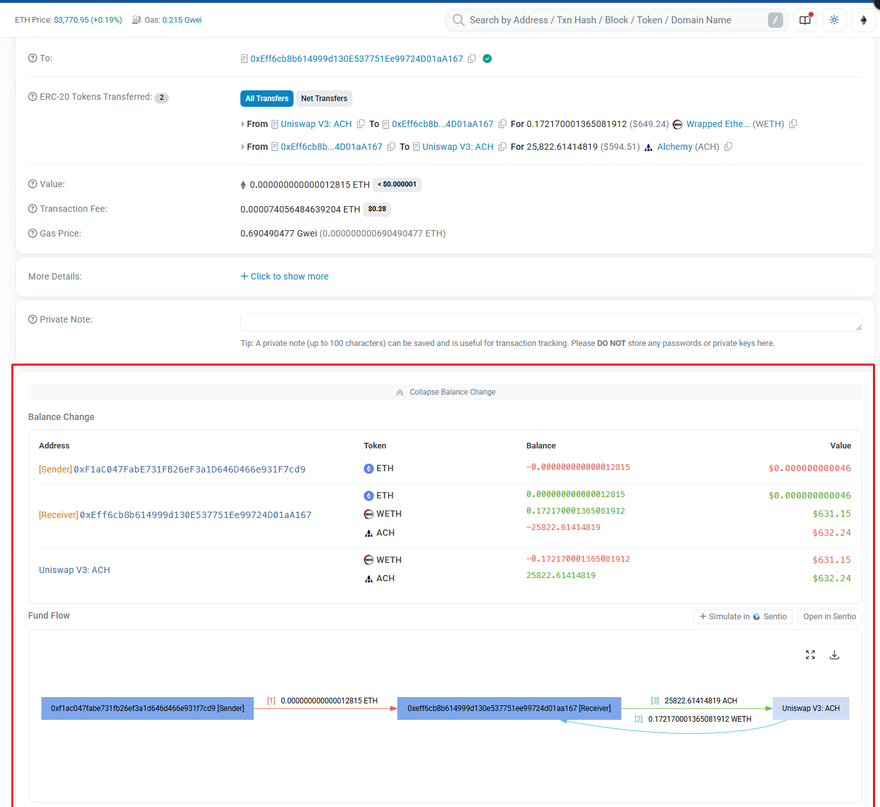The image size is (880, 807).
Task: Click the Wrapped Ether token logo
Action: (677, 124)
